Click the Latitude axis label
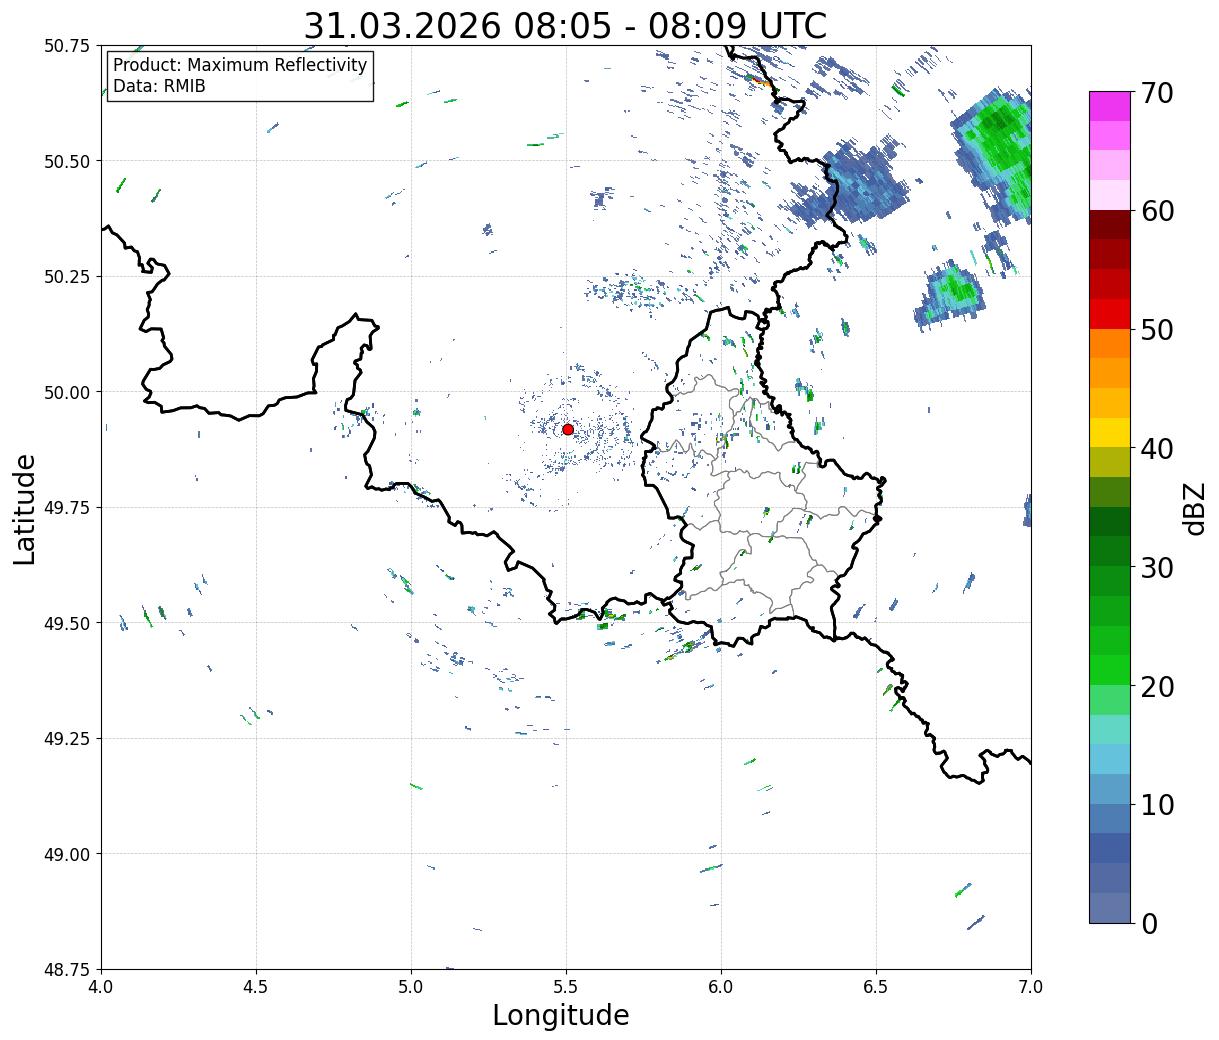 pyautogui.click(x=25, y=508)
